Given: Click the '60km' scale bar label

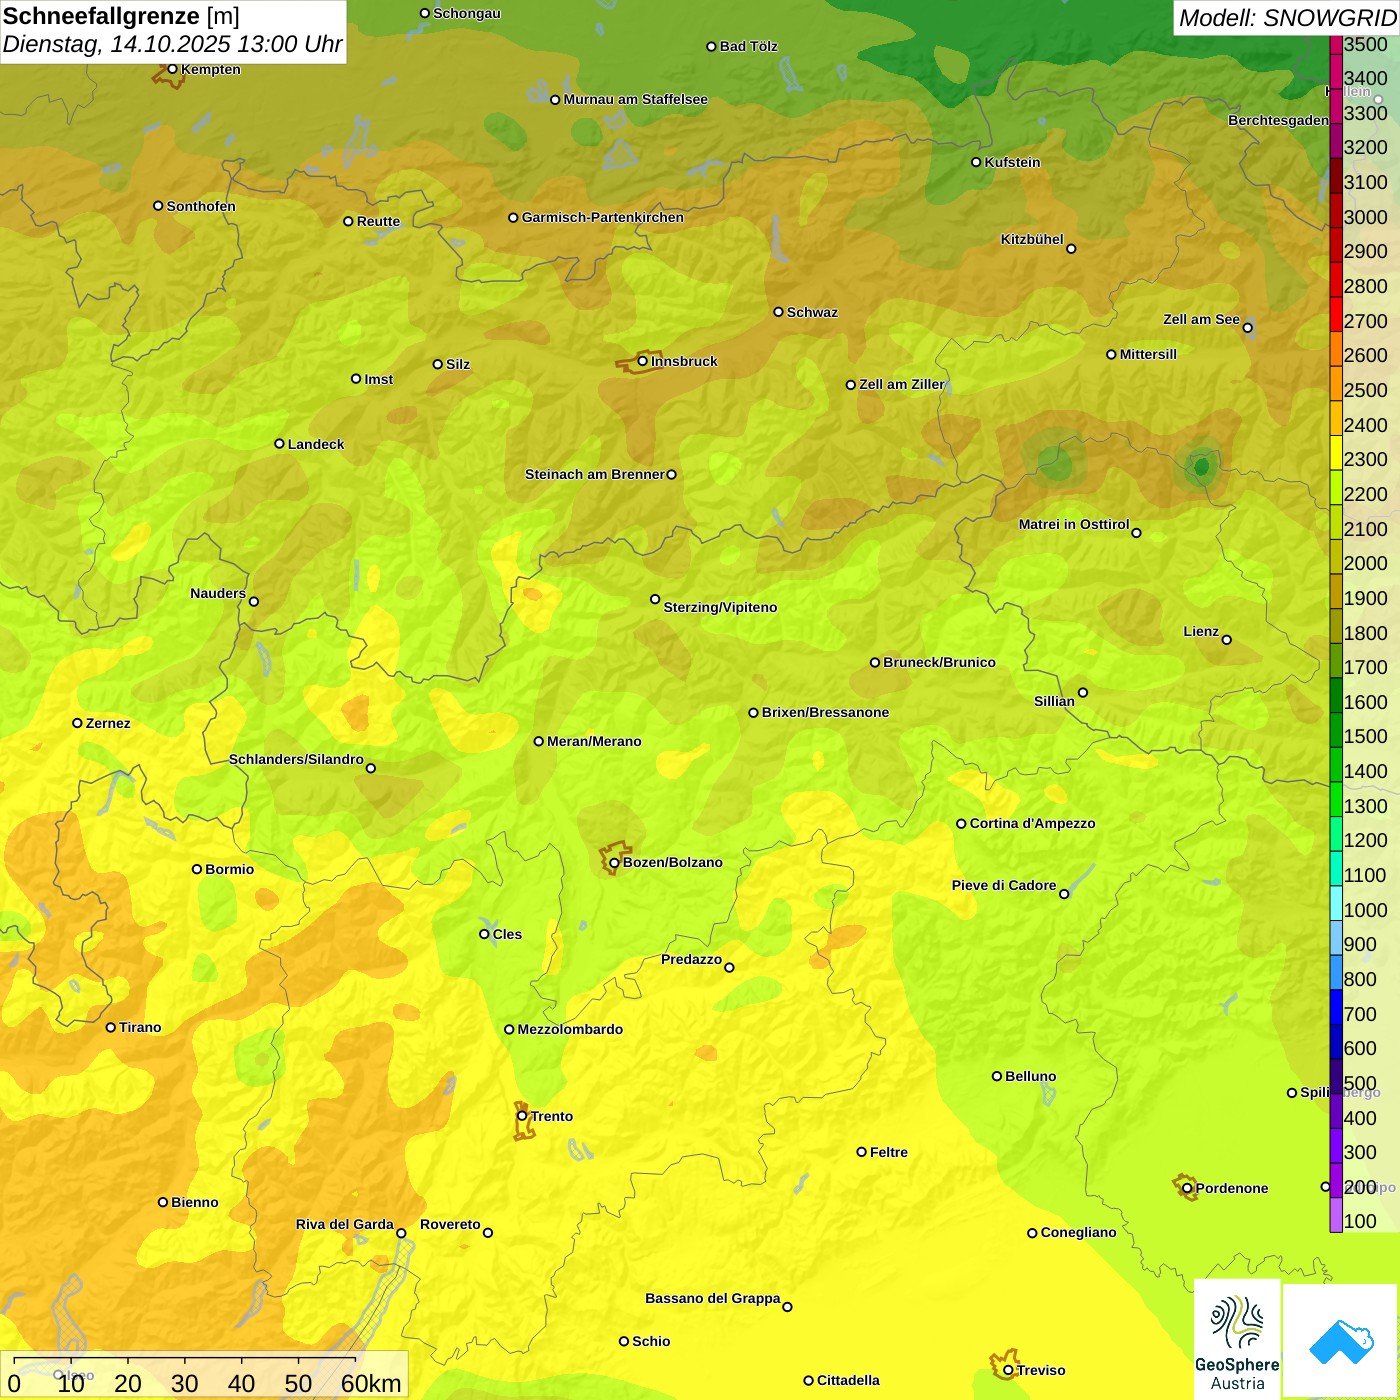Looking at the screenshot, I should (x=371, y=1383).
